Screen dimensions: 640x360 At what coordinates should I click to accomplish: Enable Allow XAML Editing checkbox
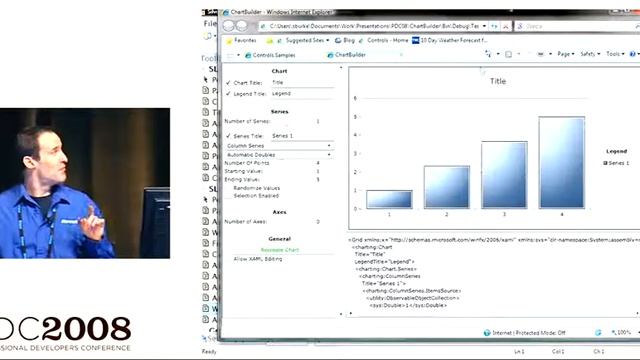[229, 259]
